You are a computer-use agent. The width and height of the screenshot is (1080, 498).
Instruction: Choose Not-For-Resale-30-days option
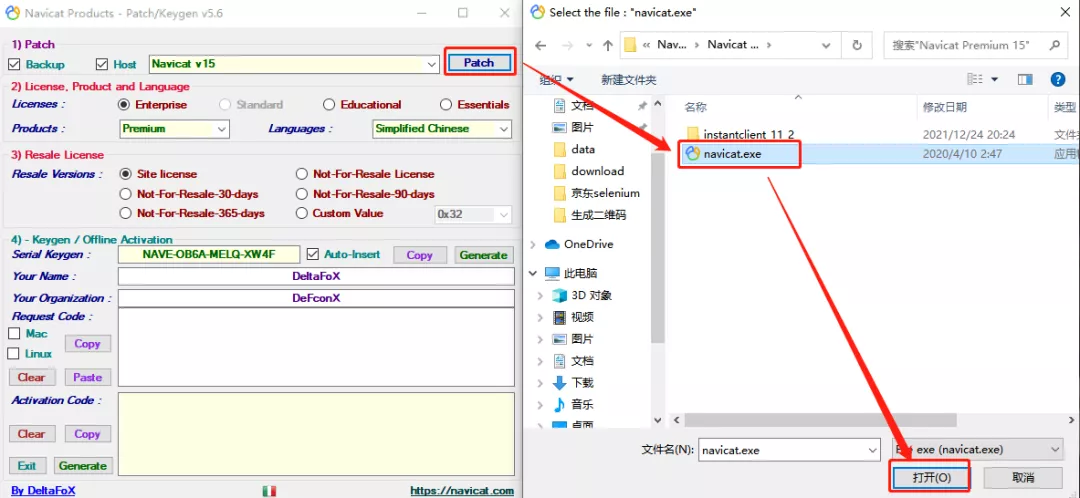125,194
